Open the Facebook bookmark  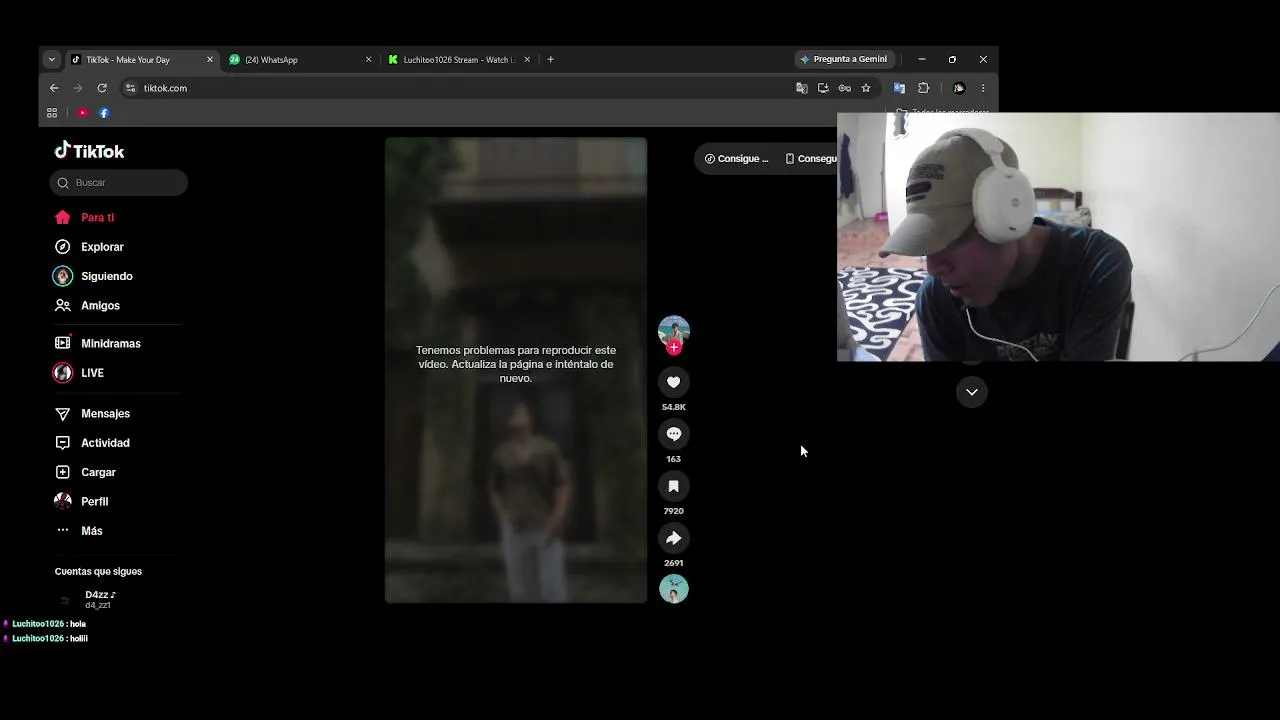tap(103, 113)
